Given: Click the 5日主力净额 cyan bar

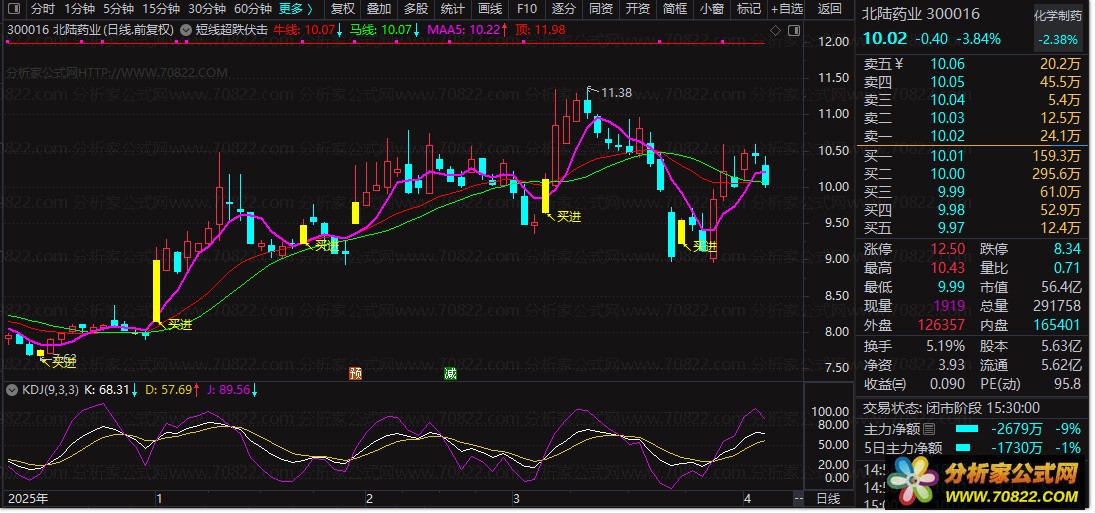Looking at the screenshot, I should tap(964, 448).
